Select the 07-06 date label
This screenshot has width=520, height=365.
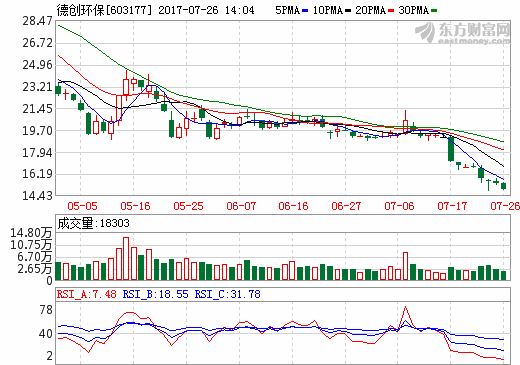tap(399, 206)
